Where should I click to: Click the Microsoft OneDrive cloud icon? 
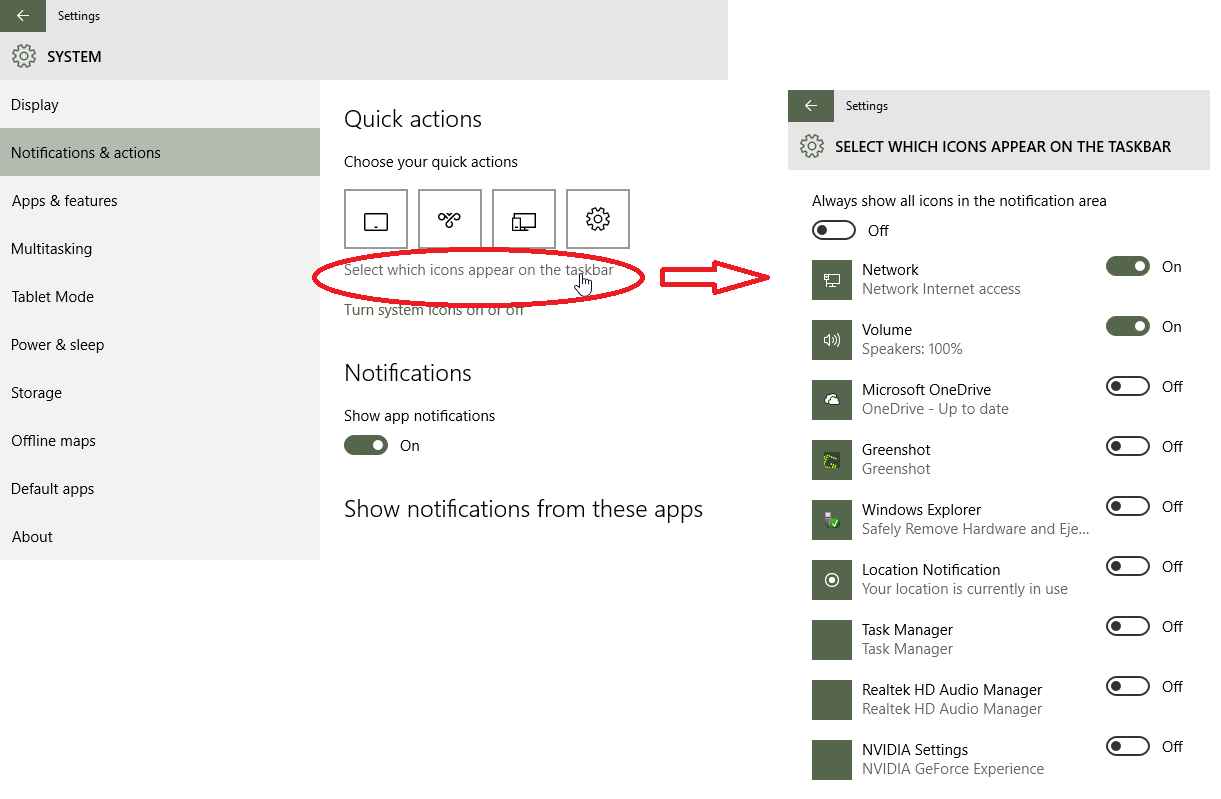click(x=832, y=400)
